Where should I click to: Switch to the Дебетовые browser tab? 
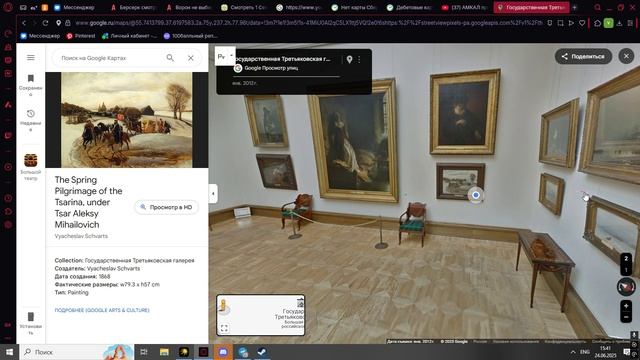[x=410, y=7]
